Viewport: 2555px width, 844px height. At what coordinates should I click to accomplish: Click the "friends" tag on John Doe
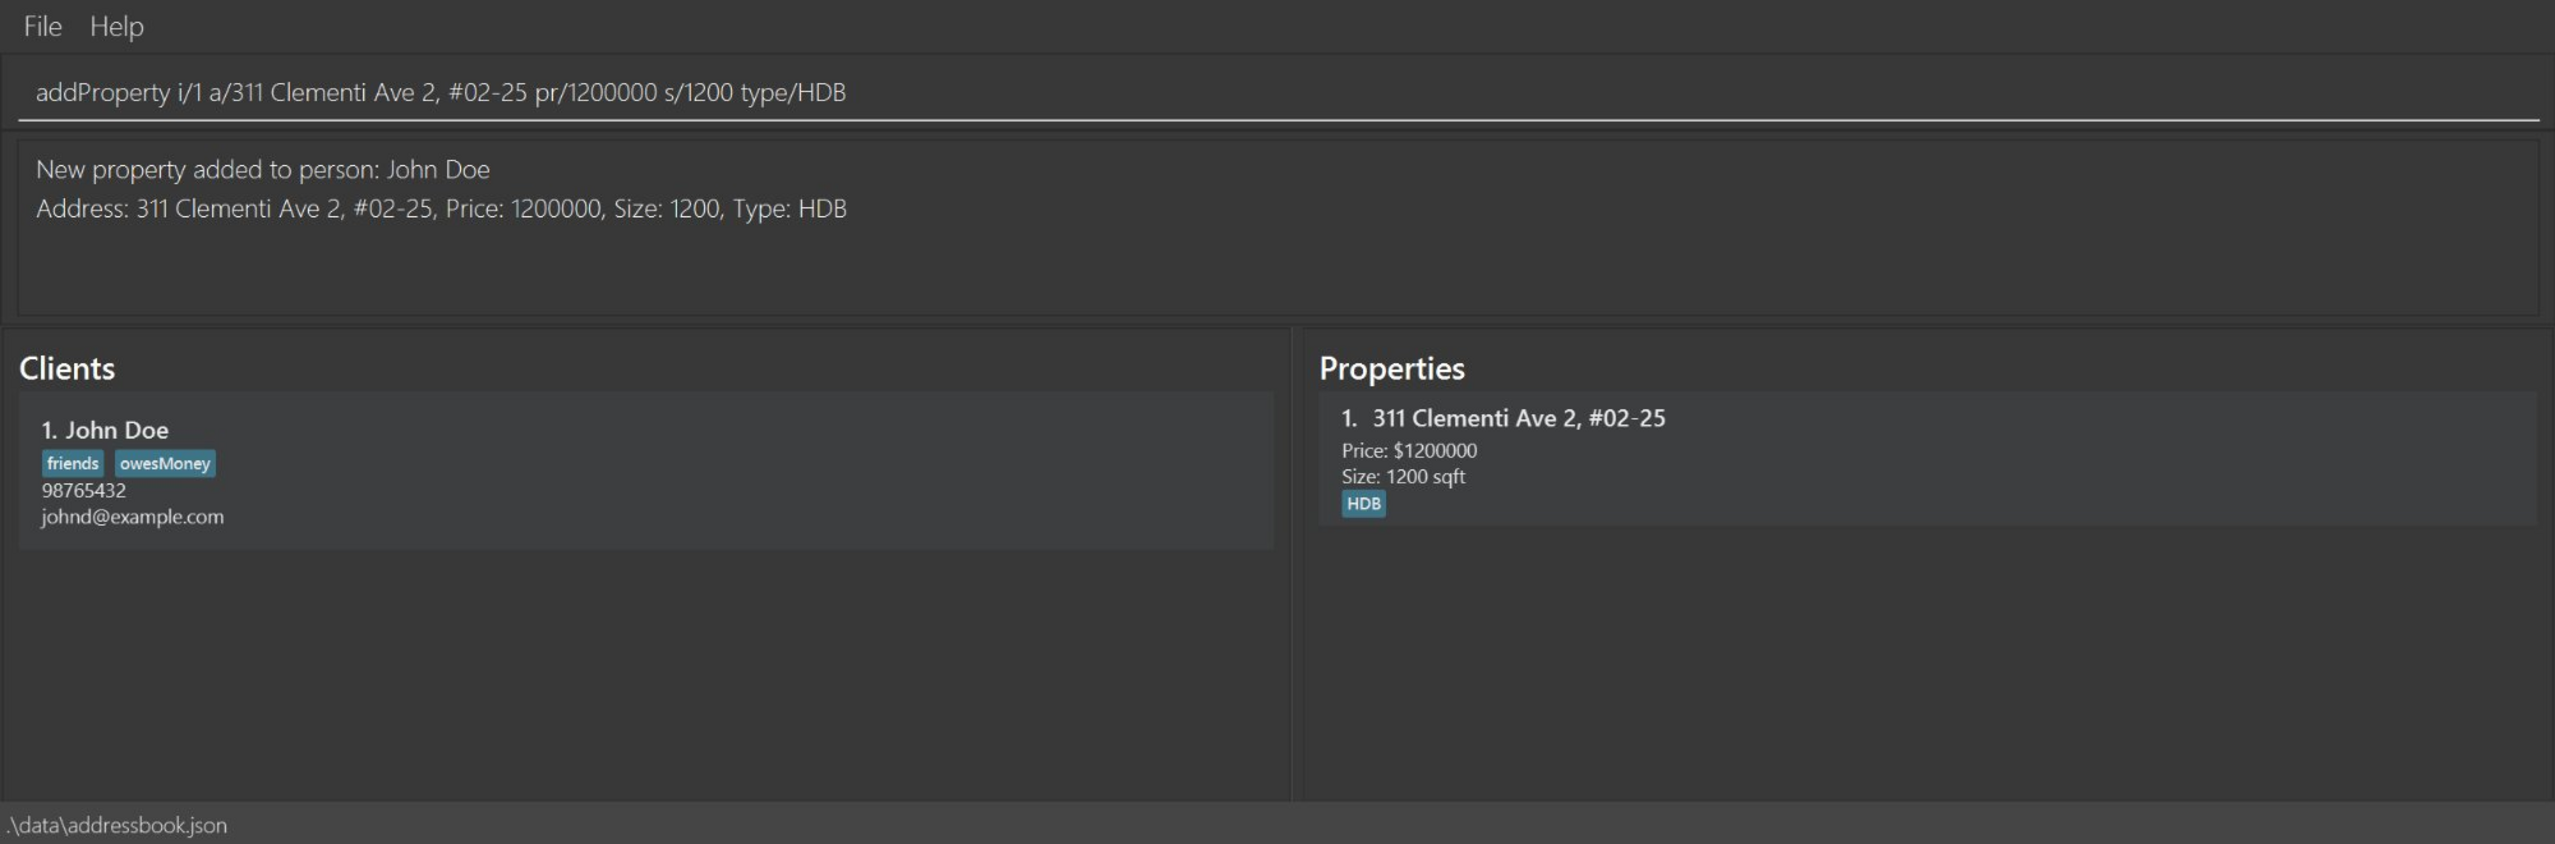click(x=73, y=463)
